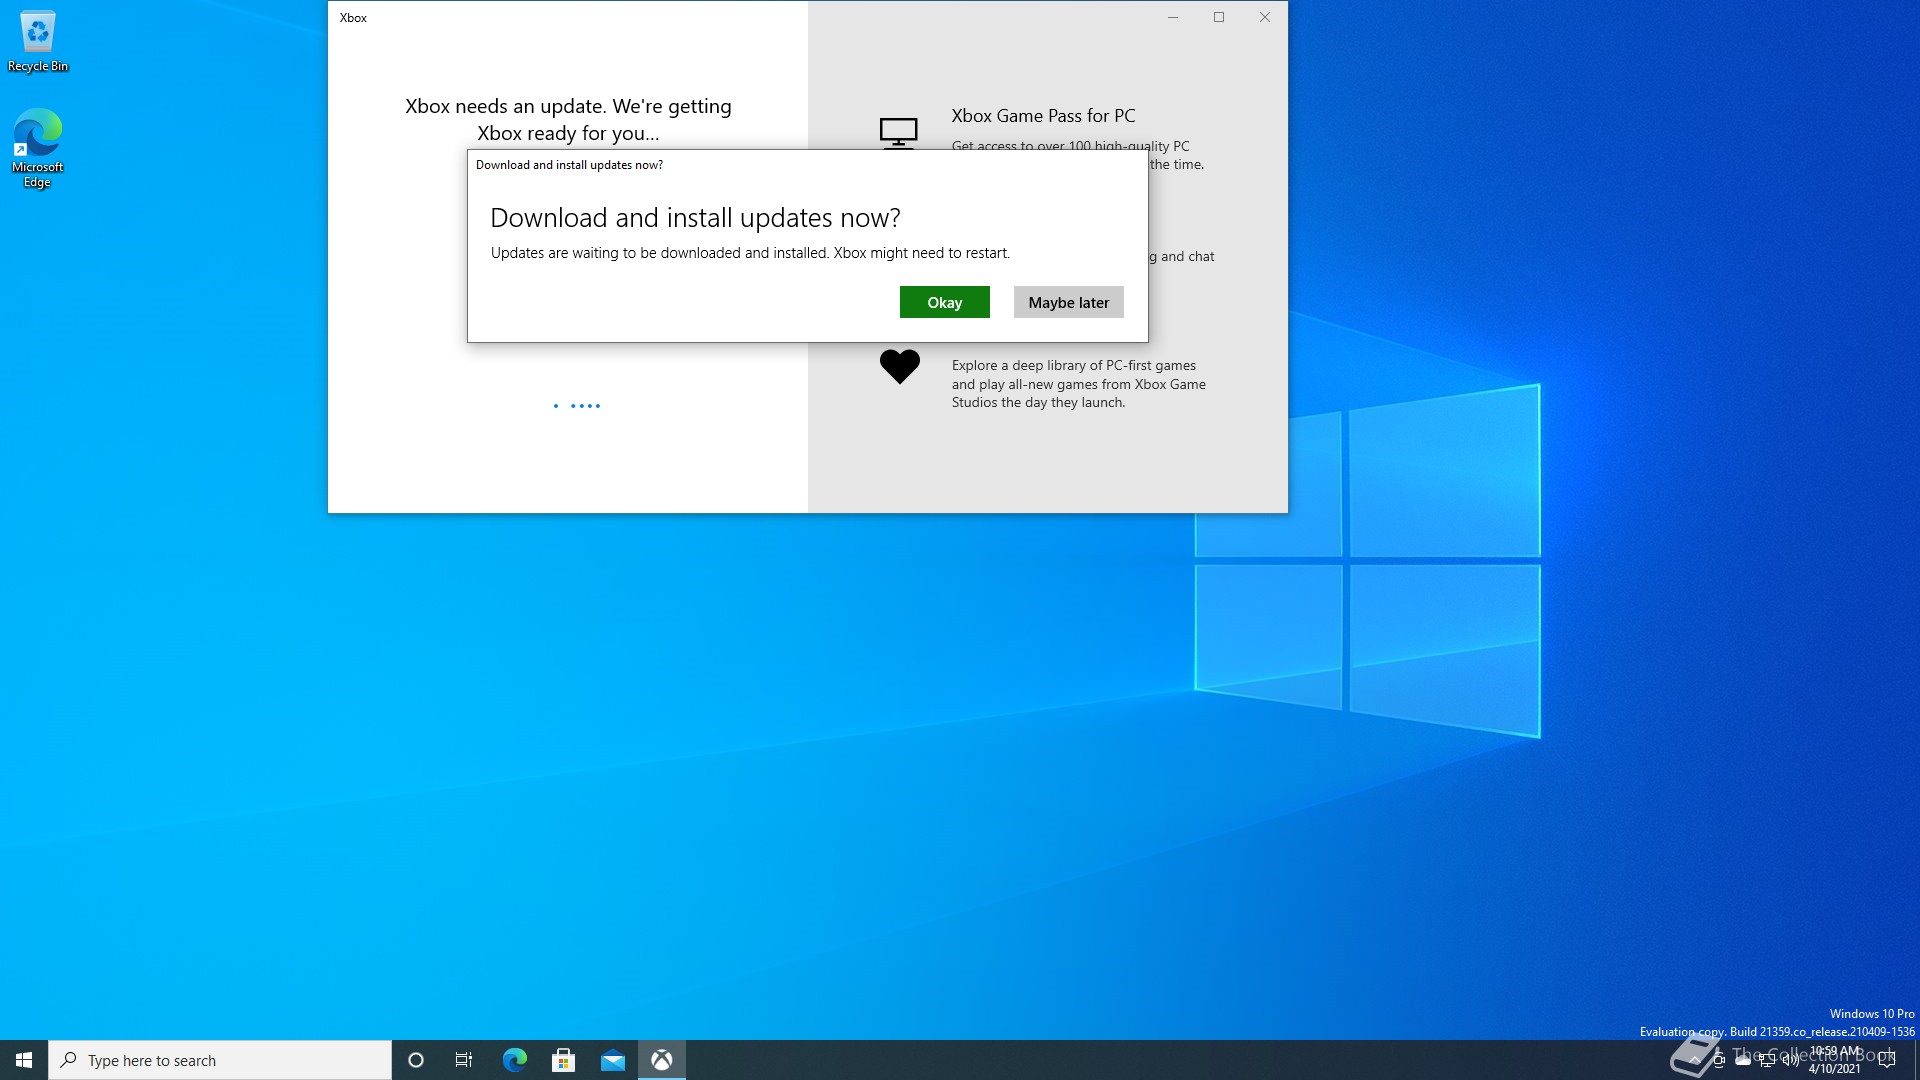Viewport: 1920px width, 1080px height.
Task: Open Cortana from the taskbar
Action: (x=416, y=1060)
